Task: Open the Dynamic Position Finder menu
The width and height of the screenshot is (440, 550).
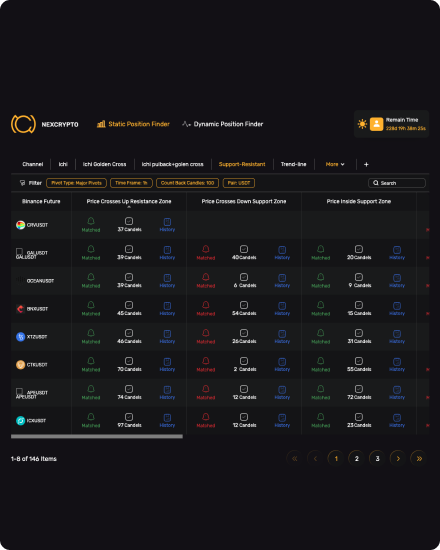Action: click(223, 124)
